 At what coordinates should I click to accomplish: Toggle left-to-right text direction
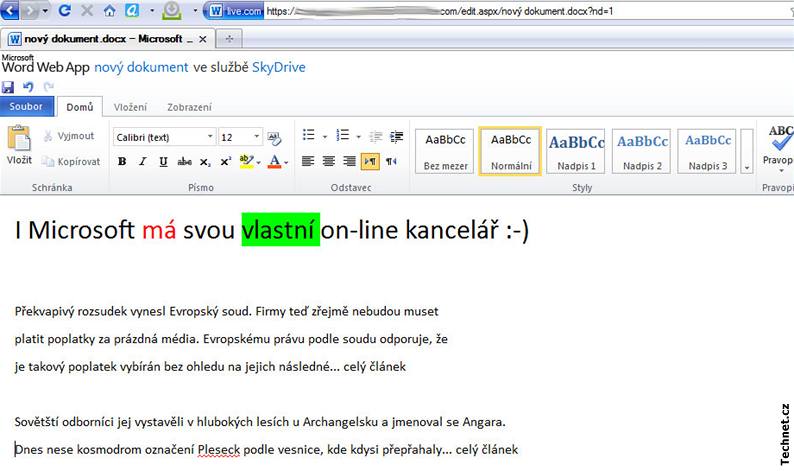[370, 162]
